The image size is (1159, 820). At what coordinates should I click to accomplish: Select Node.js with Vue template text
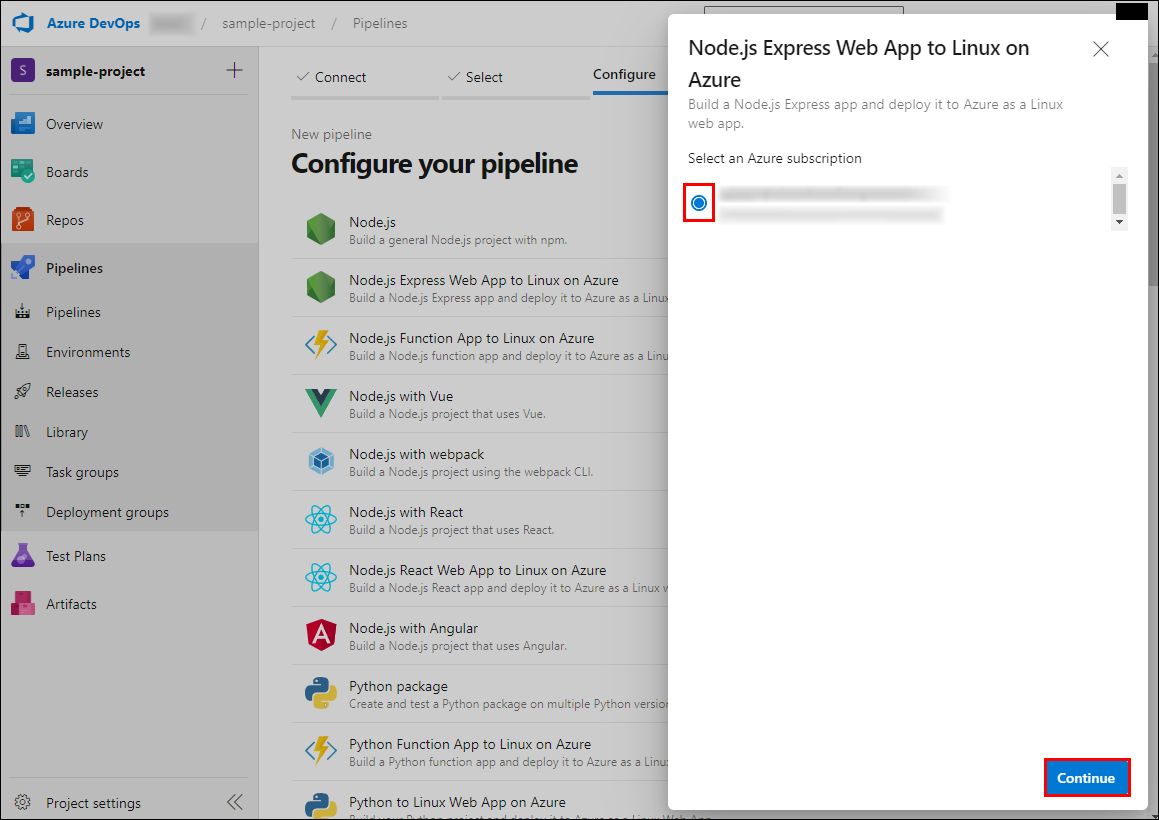(401, 396)
